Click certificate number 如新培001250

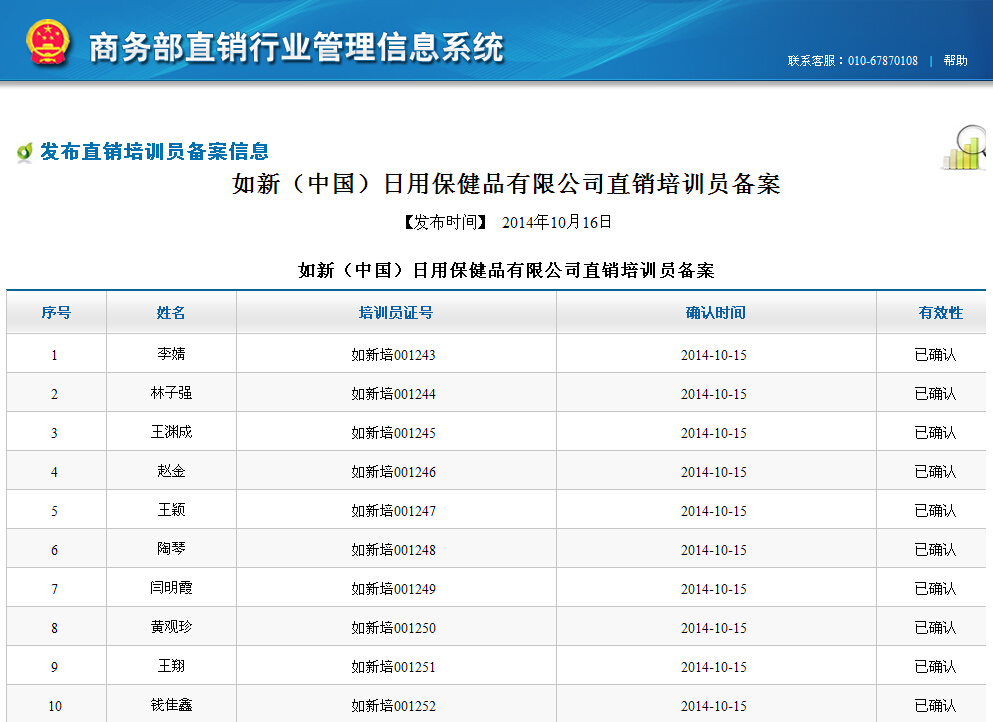(393, 628)
